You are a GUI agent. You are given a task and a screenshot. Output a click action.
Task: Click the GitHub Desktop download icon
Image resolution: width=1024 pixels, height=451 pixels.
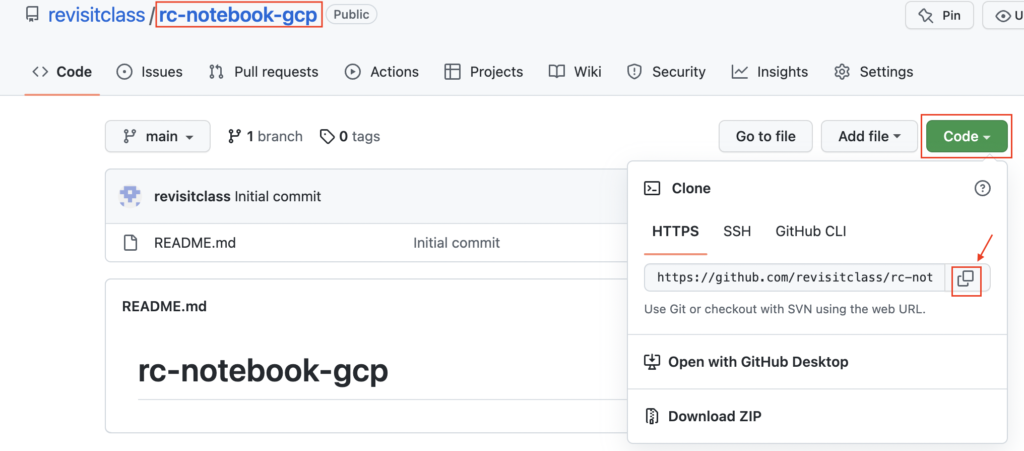point(652,362)
